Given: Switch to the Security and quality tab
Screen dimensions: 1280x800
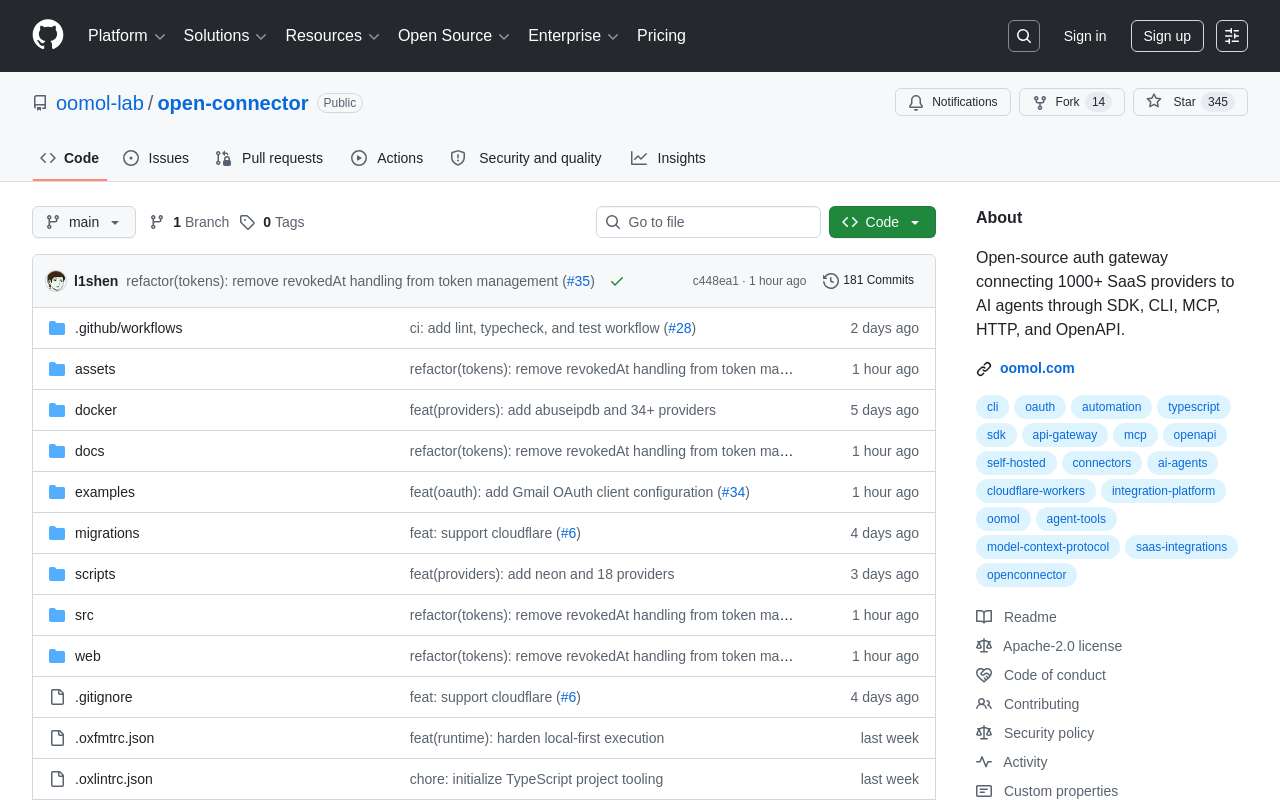Looking at the screenshot, I should [526, 158].
